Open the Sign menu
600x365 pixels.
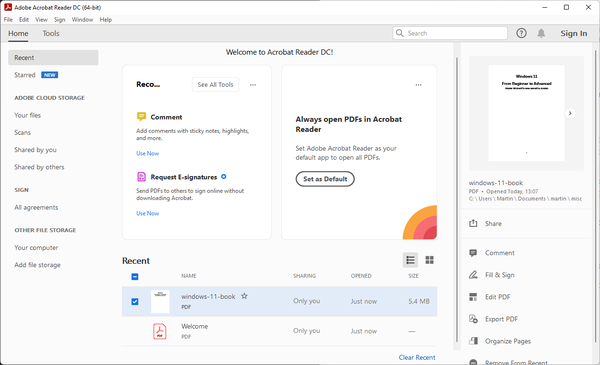(59, 20)
